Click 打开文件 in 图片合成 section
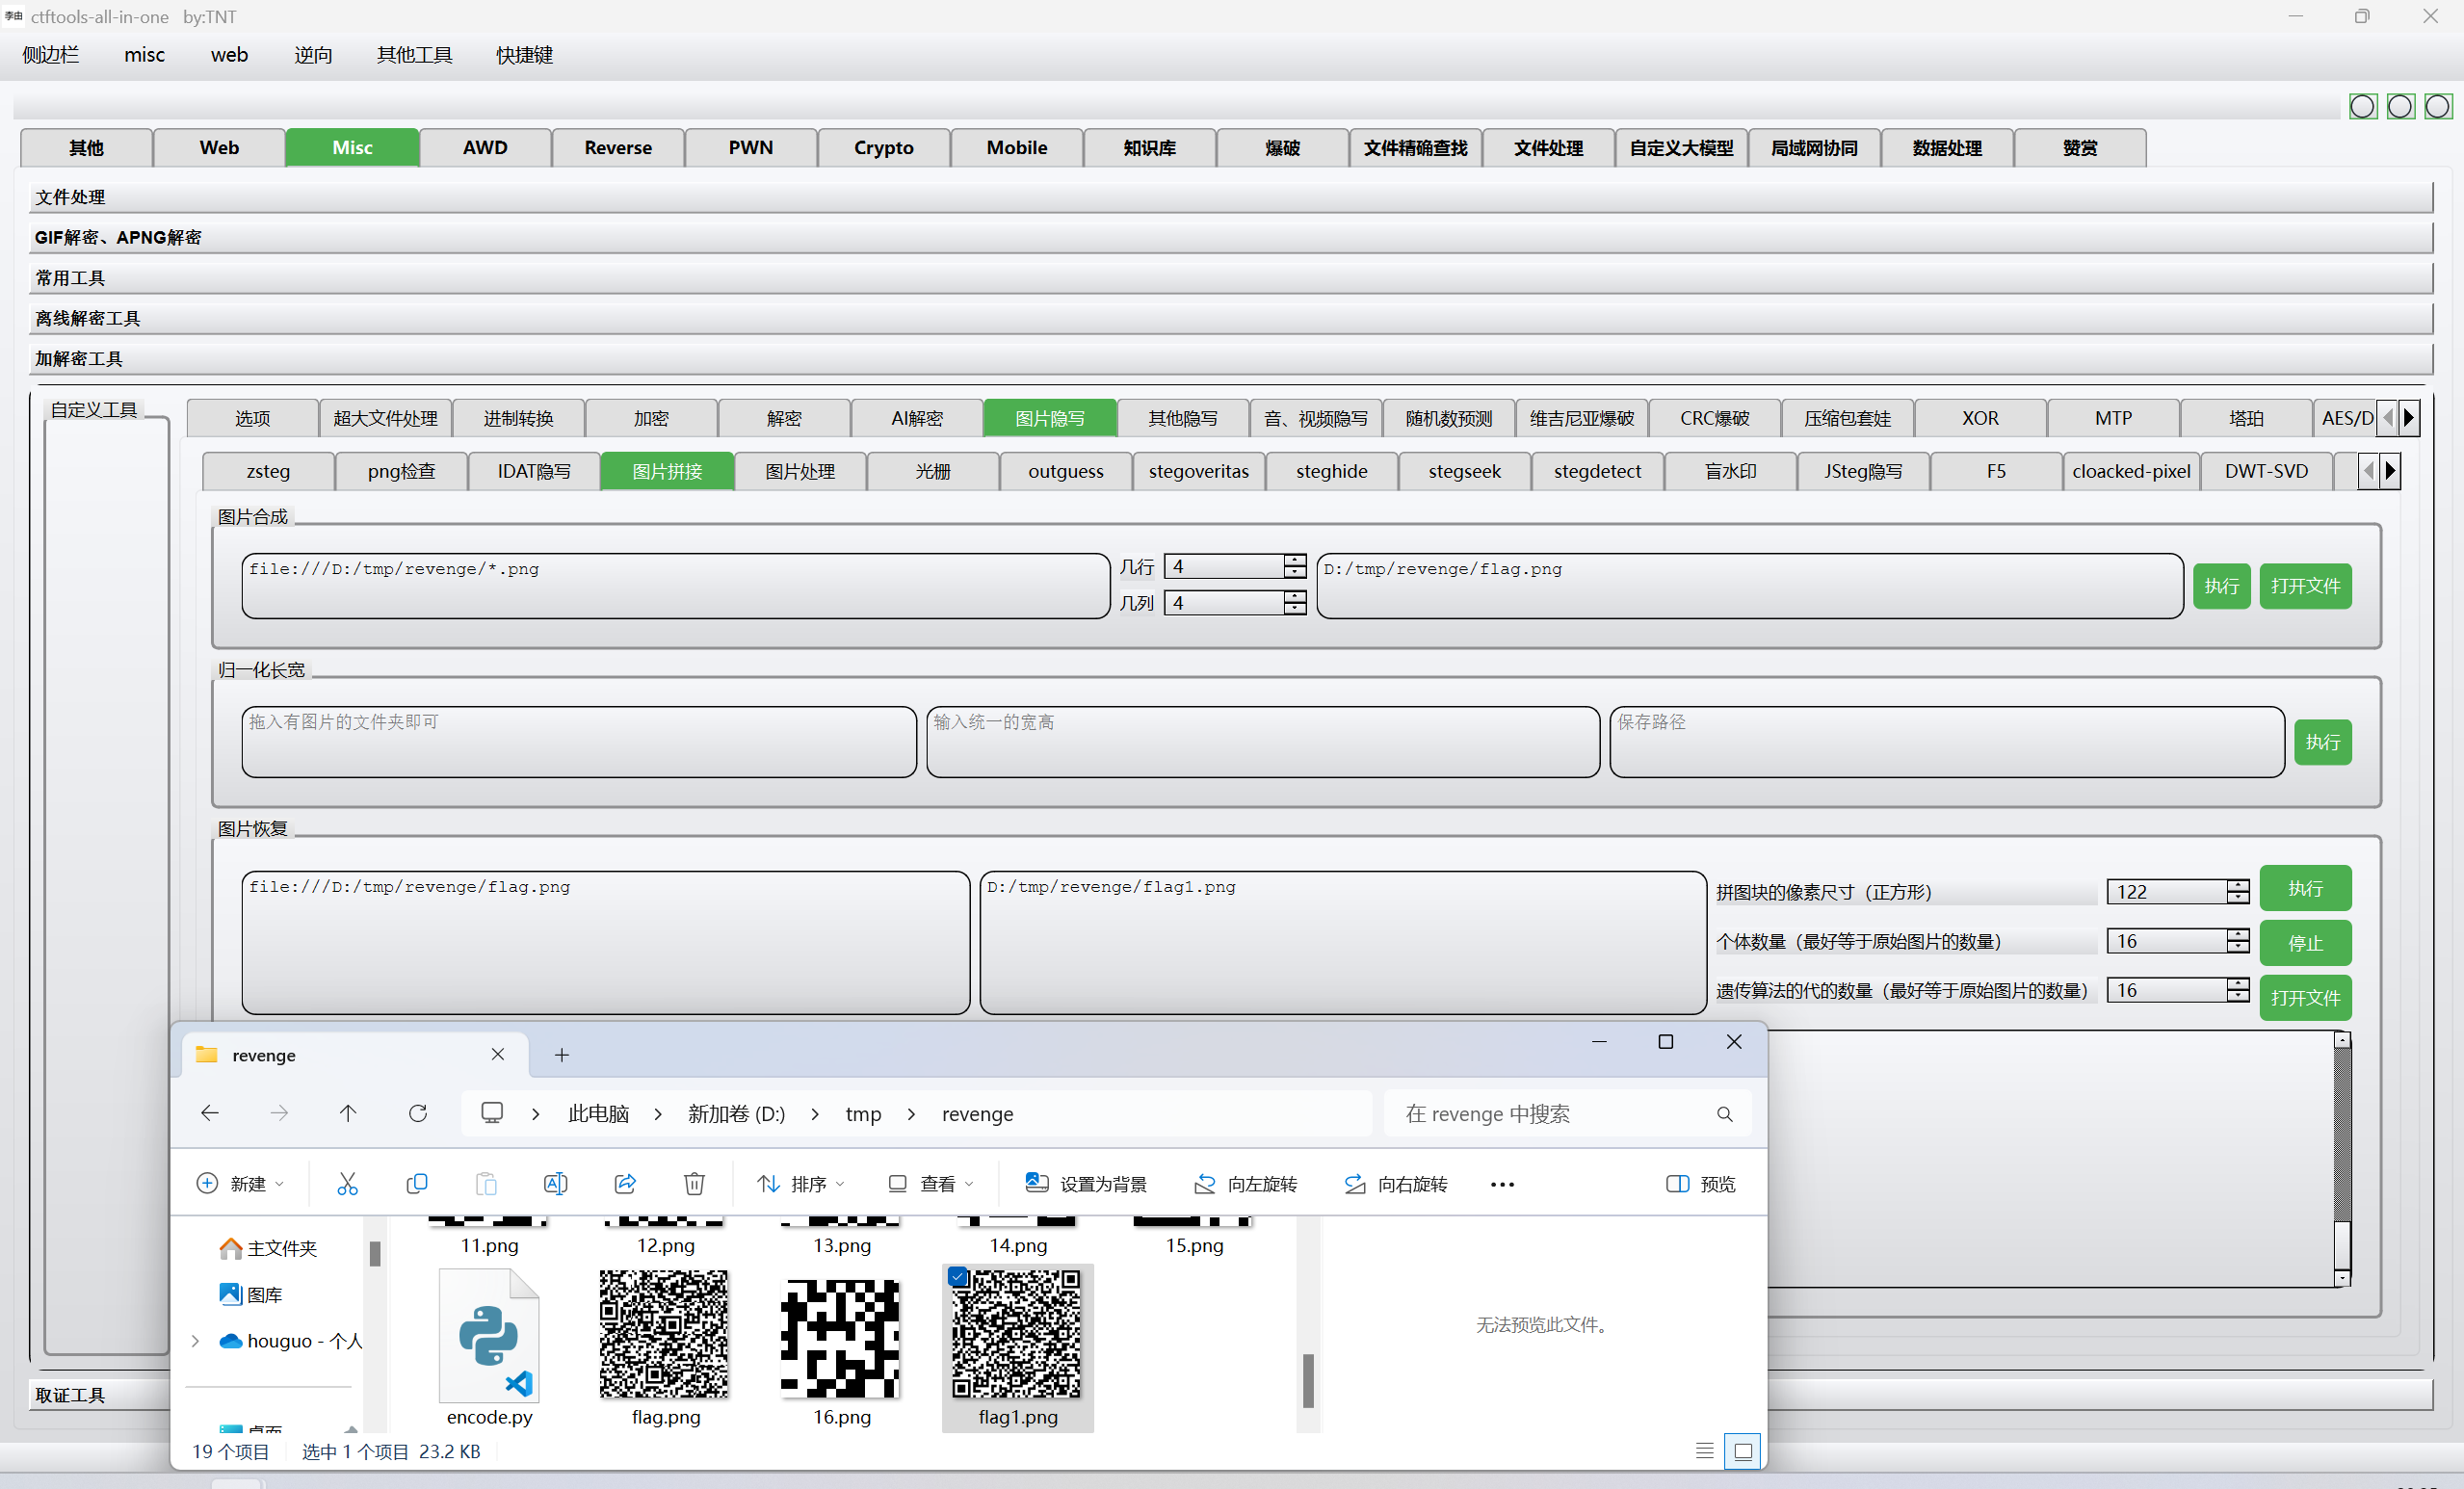Image resolution: width=2464 pixels, height=1489 pixels. pos(2305,586)
